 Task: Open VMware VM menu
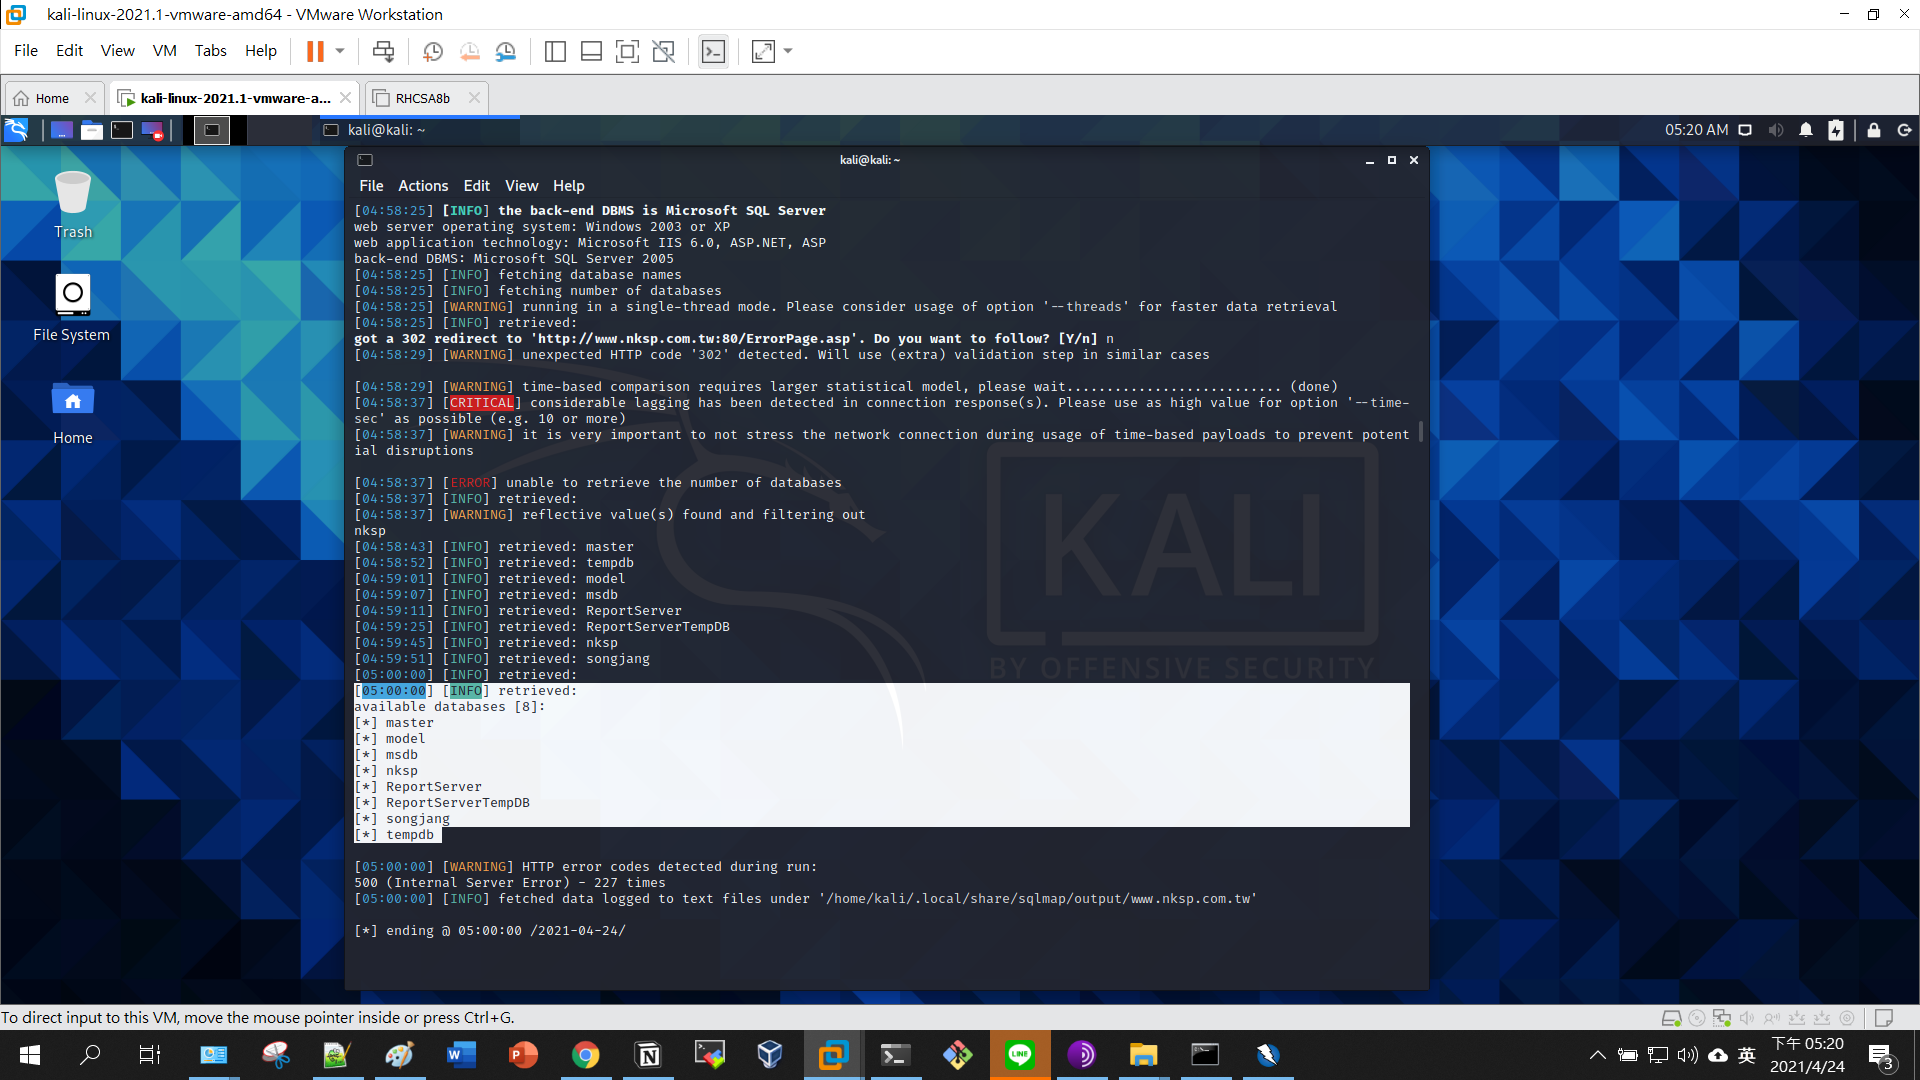(x=165, y=51)
